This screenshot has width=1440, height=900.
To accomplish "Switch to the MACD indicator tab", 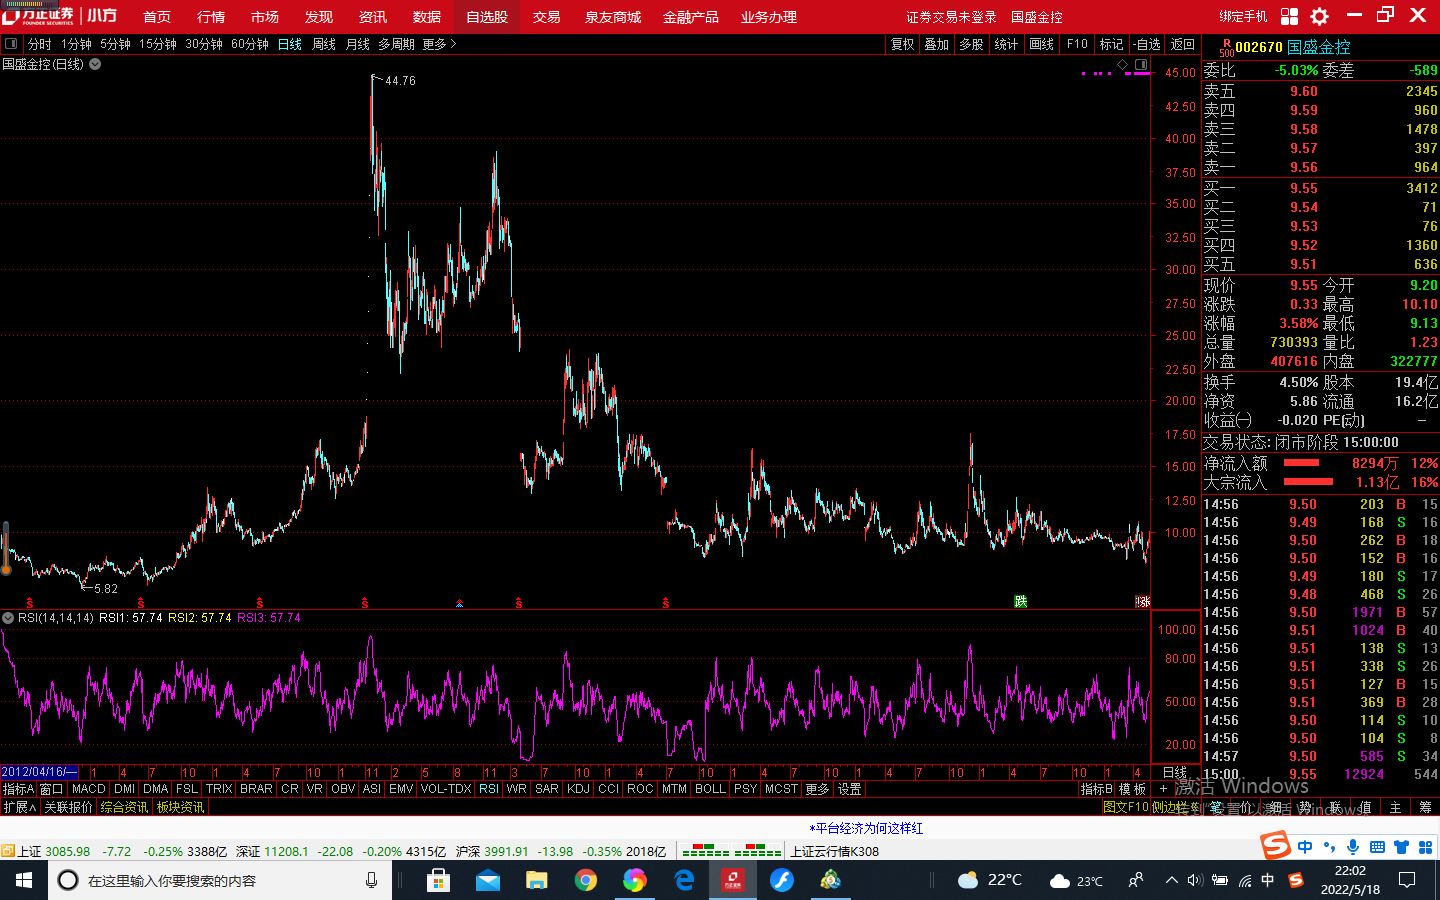I will pos(88,789).
